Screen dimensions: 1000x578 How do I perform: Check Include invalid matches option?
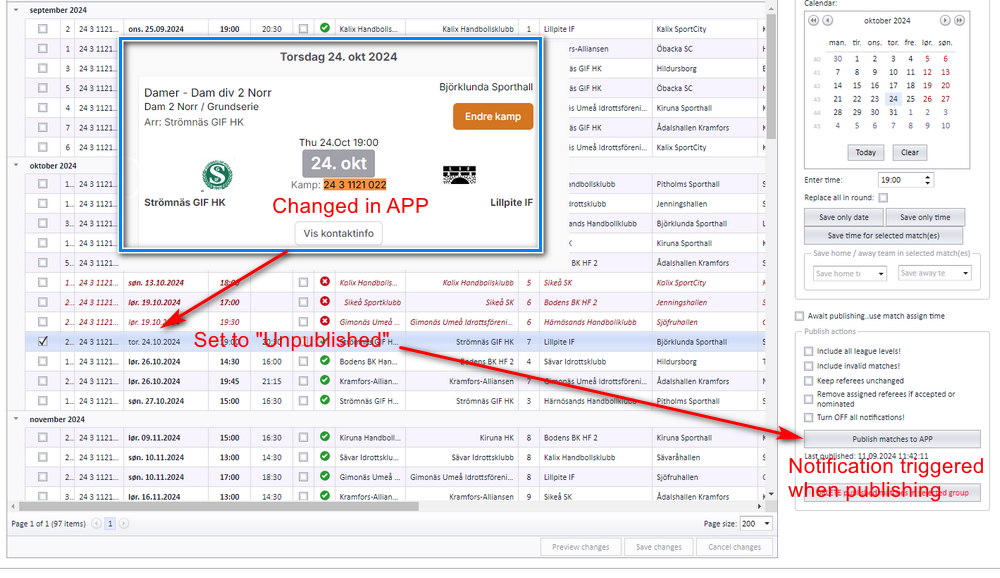point(809,366)
